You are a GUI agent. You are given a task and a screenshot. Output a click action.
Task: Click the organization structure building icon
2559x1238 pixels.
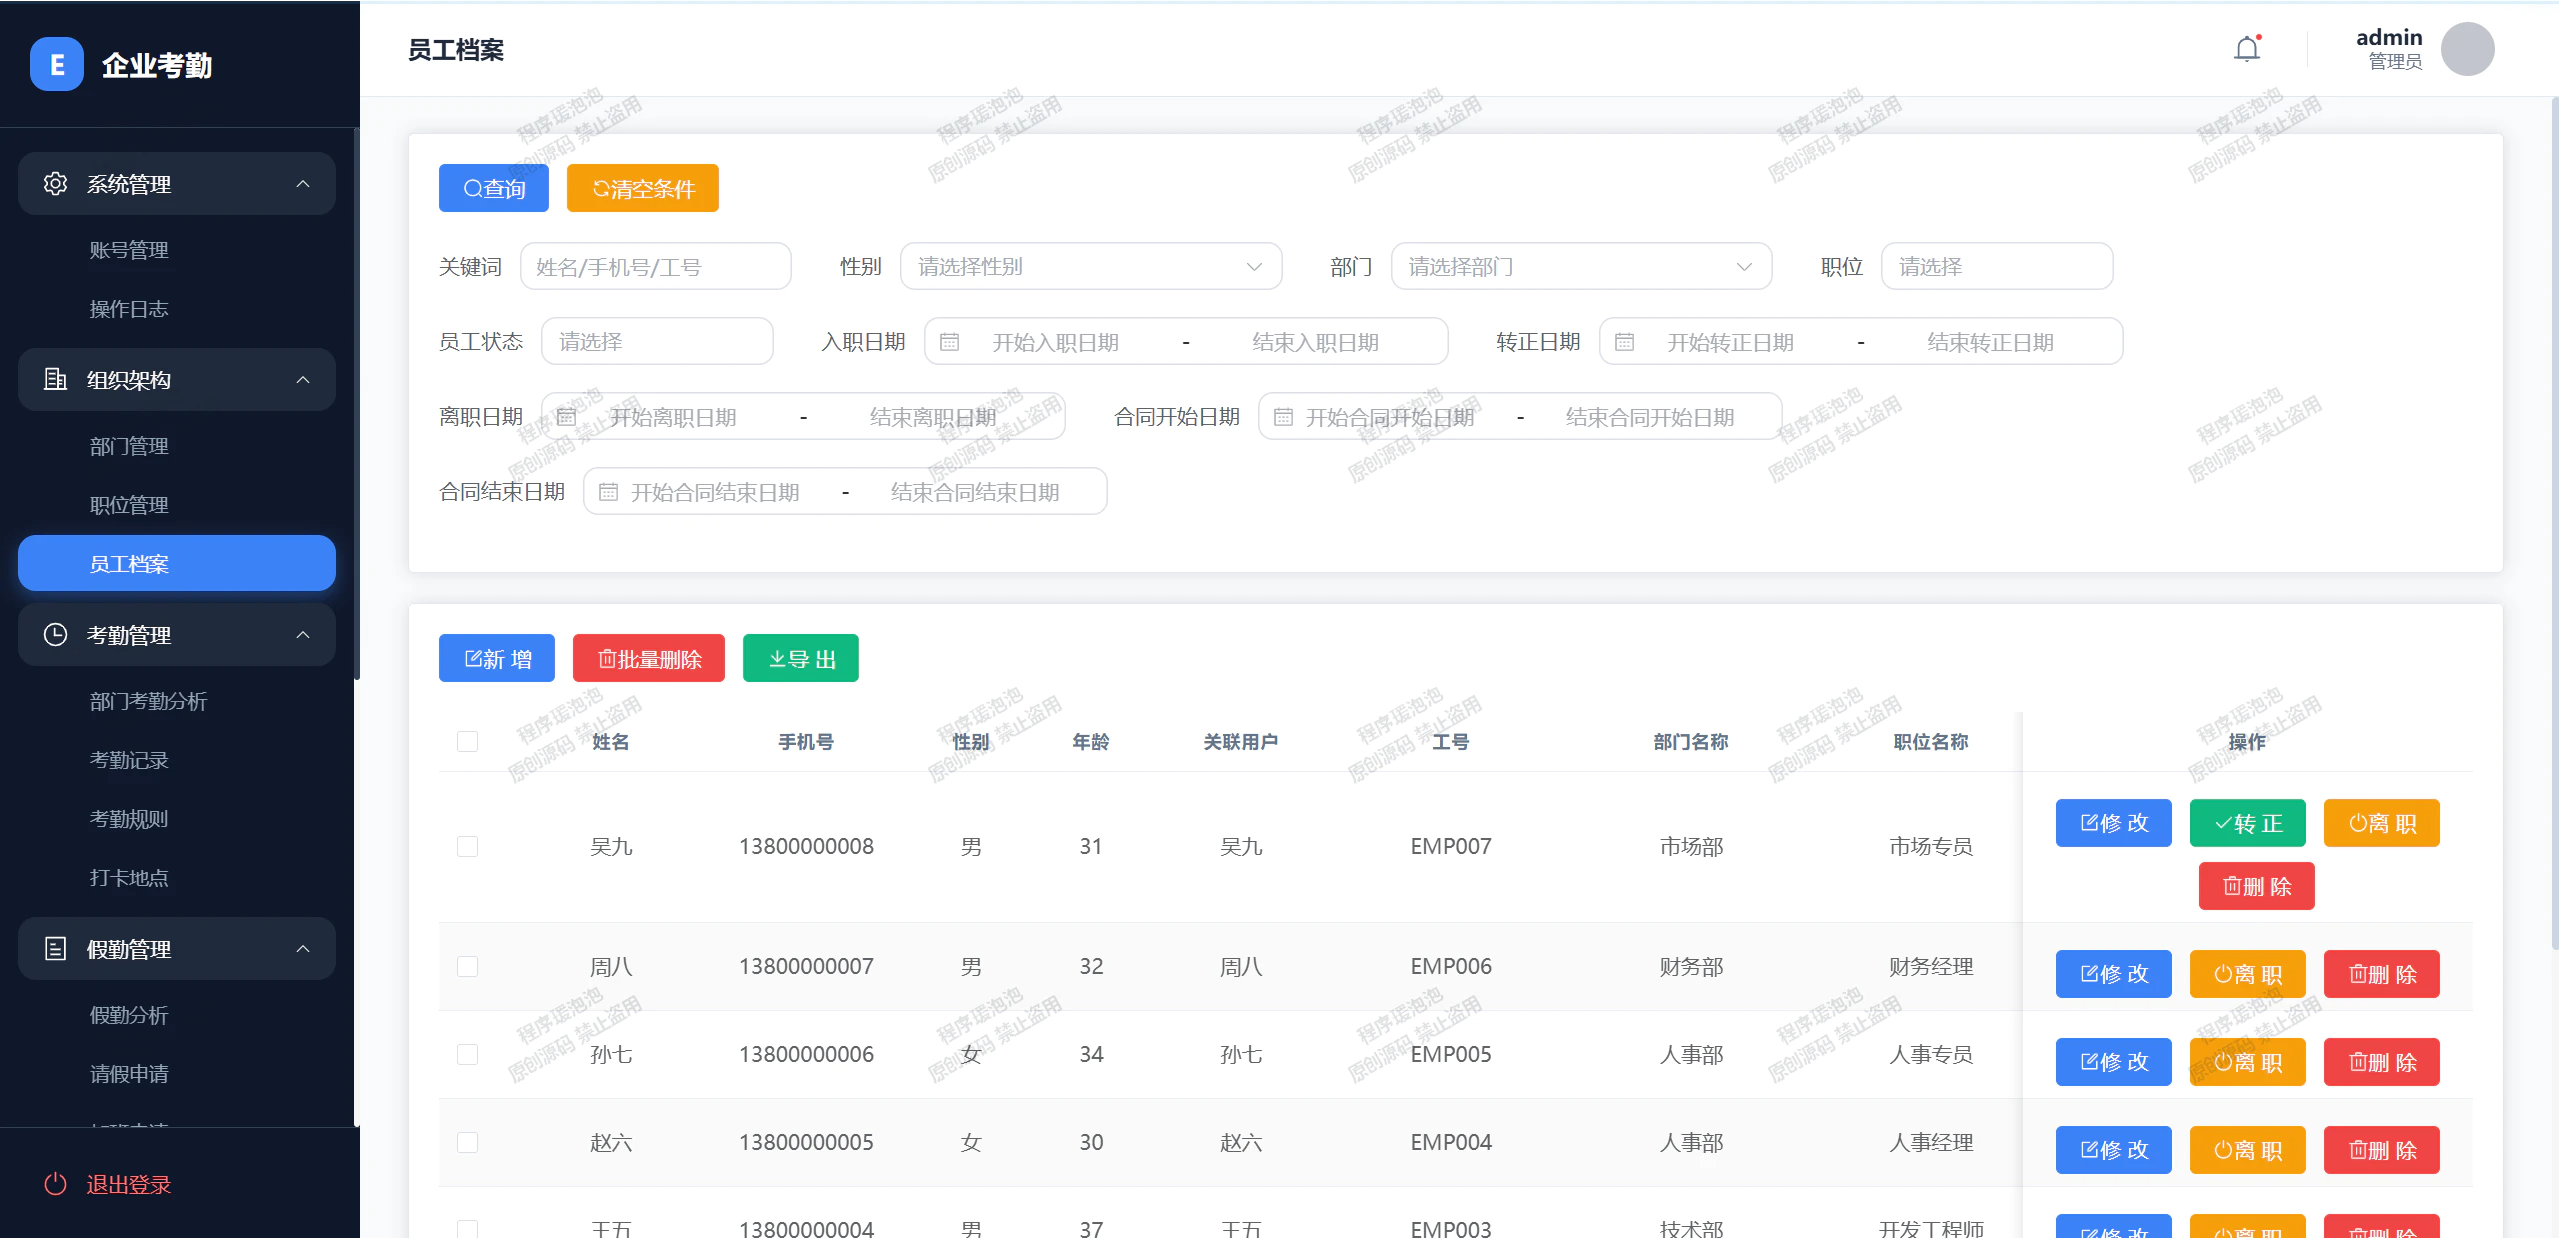(x=56, y=380)
